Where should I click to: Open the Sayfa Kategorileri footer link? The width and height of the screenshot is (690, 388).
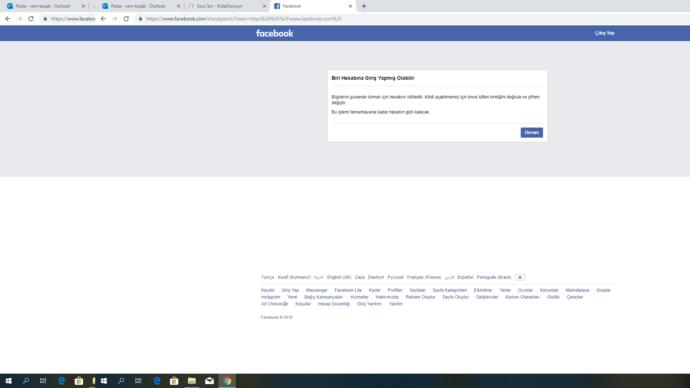(x=449, y=290)
